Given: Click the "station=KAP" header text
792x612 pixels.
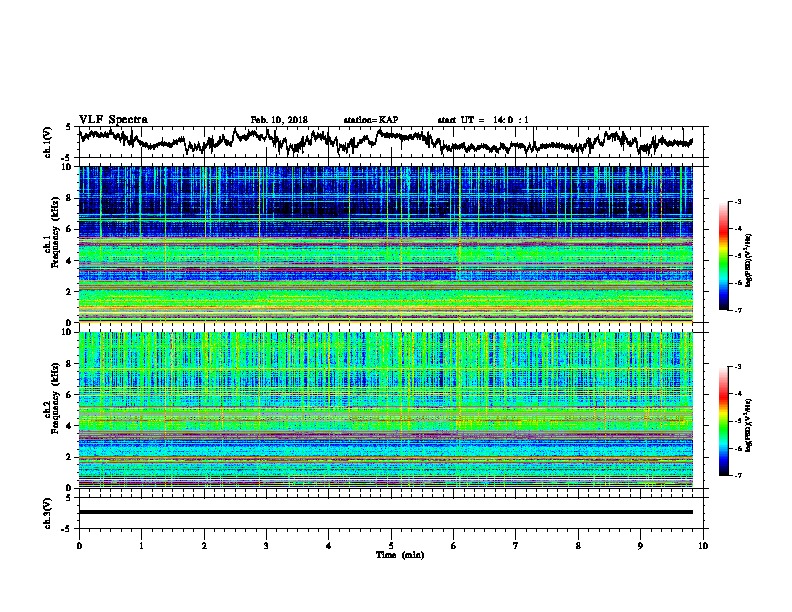Looking at the screenshot, I should point(370,120).
